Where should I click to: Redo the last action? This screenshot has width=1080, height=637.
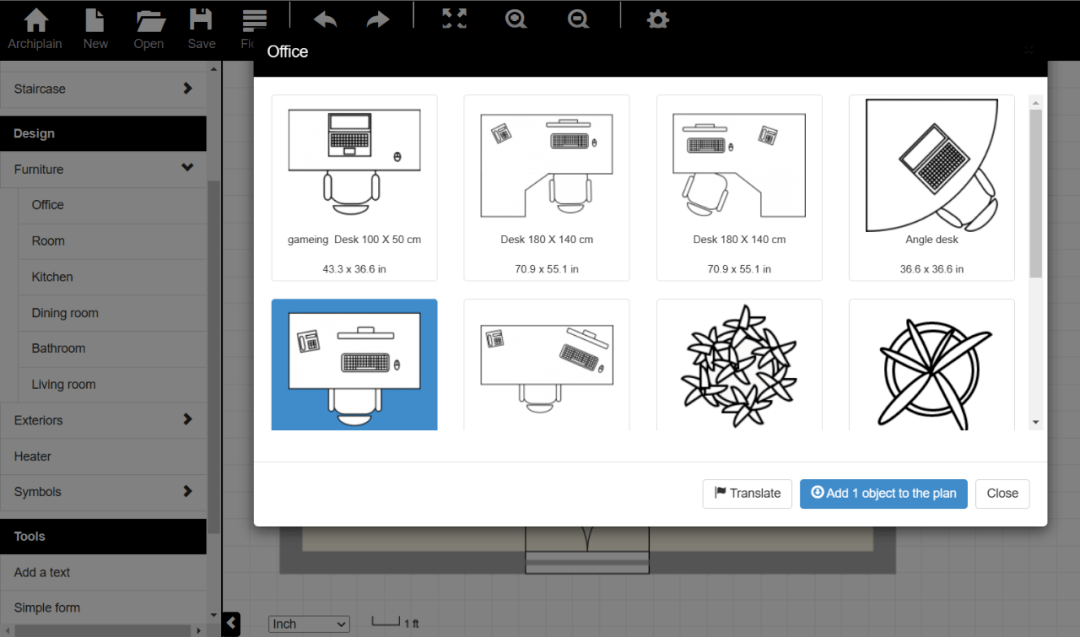(378, 19)
